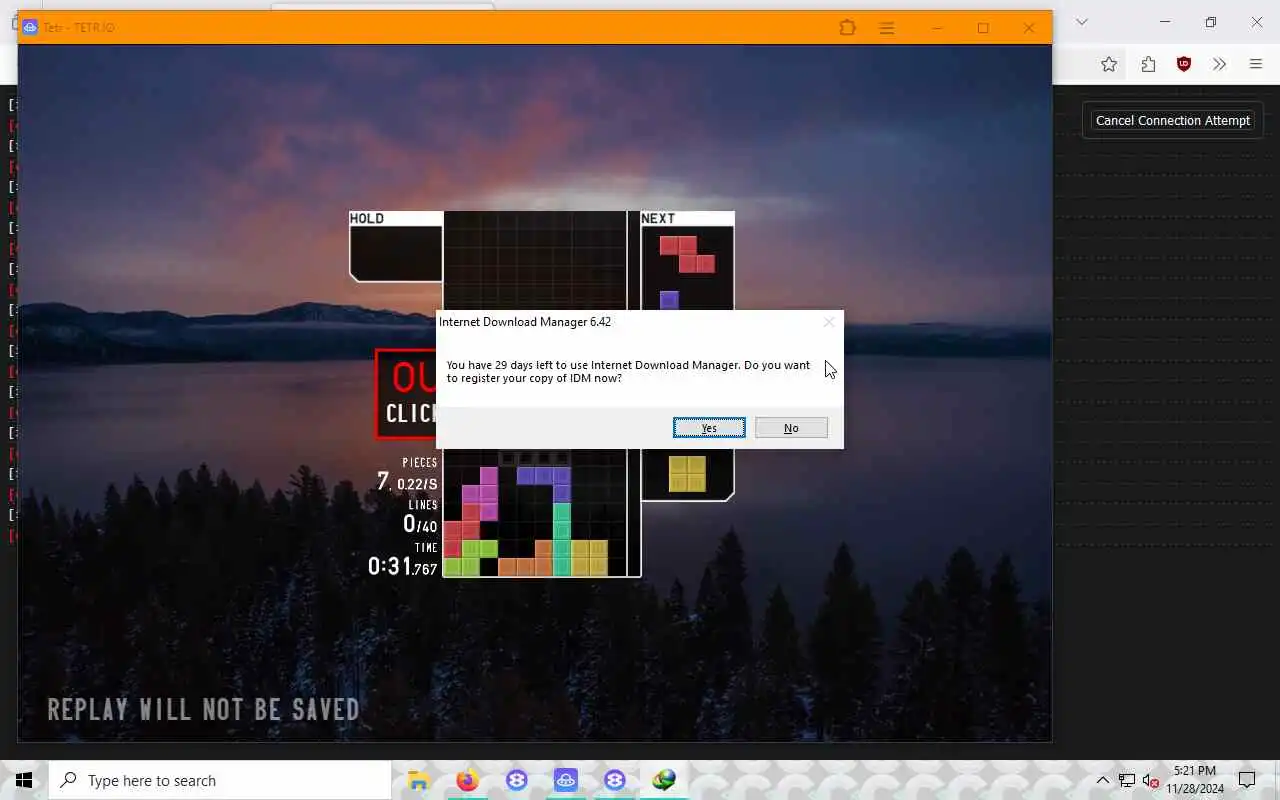Open the Firefox application hamburger menu

pos(1256,64)
